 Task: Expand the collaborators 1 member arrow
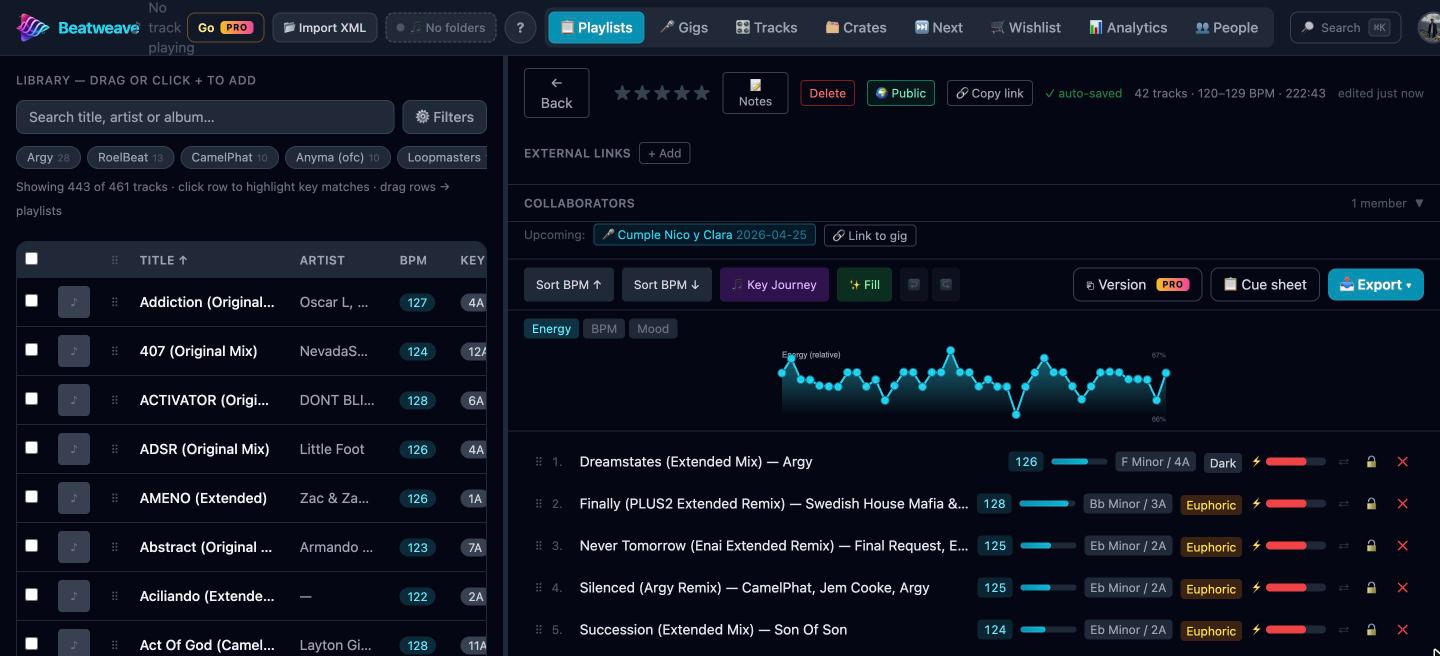point(1418,203)
